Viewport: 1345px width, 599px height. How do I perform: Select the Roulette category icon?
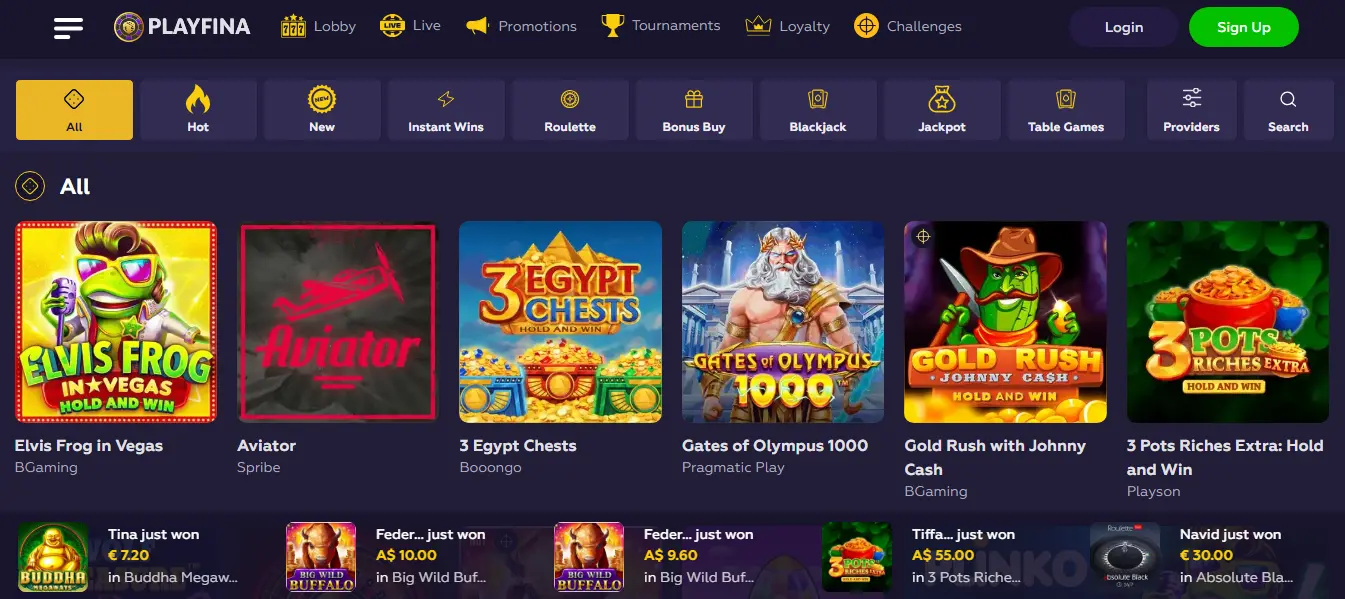570,109
